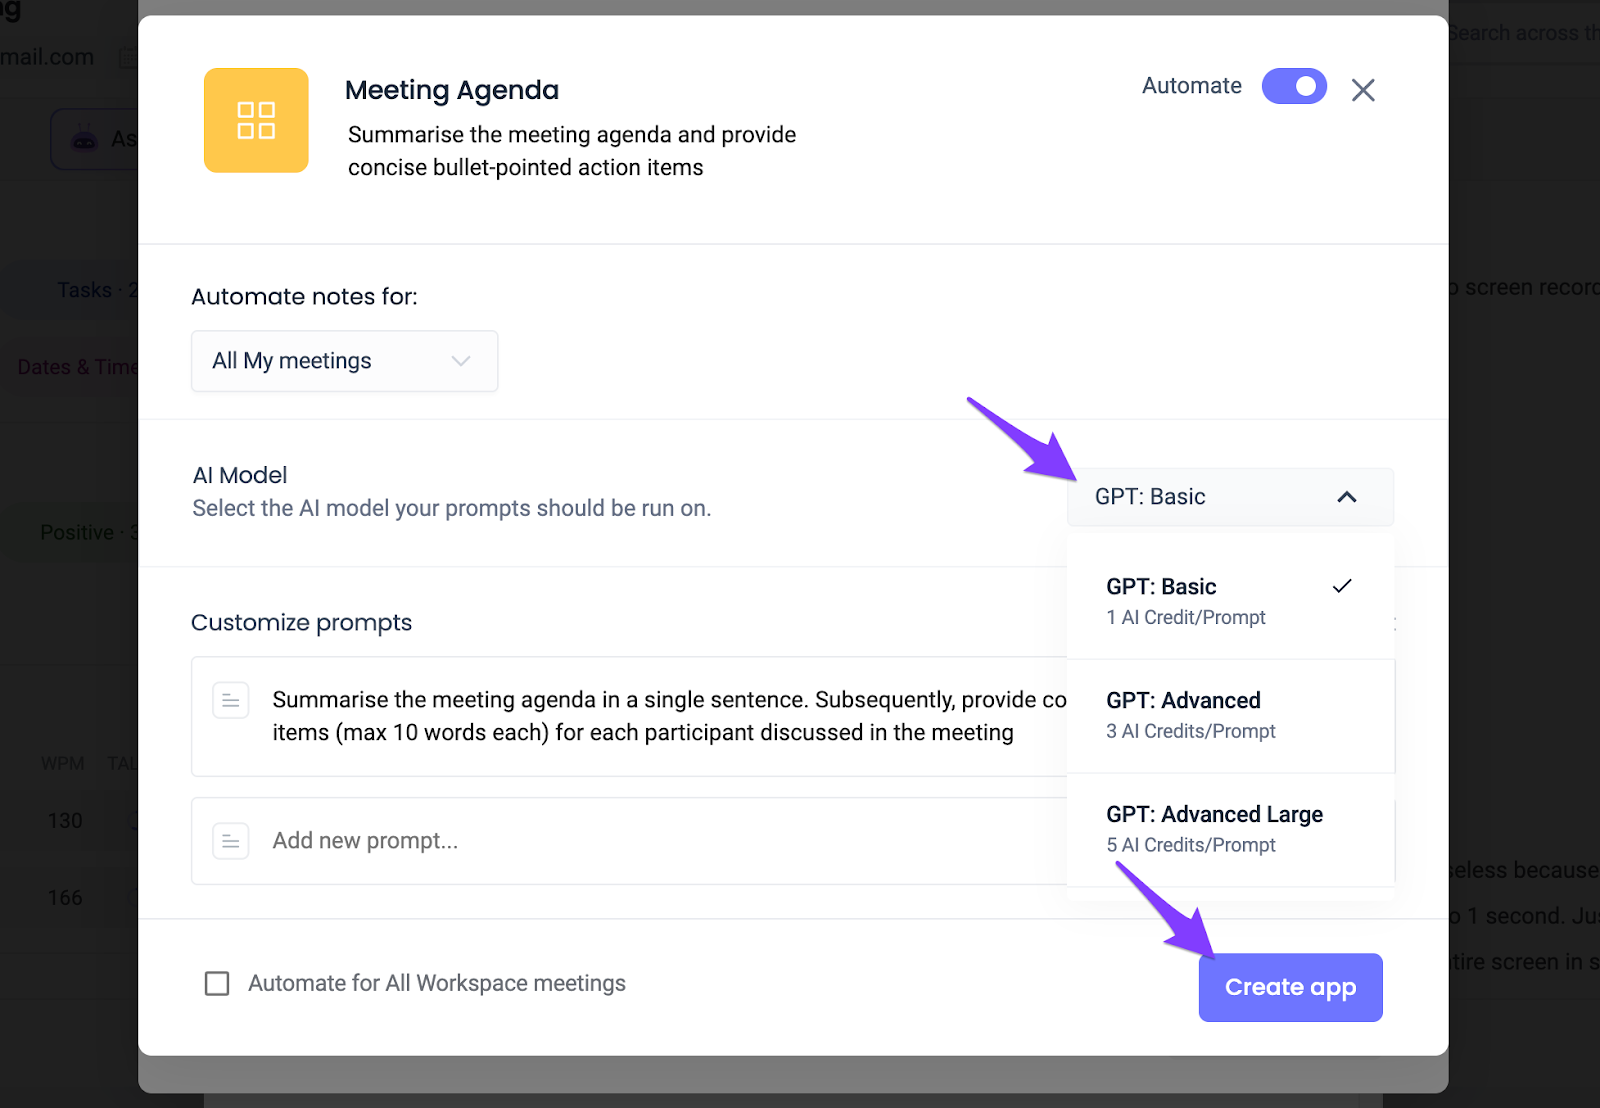Collapse the GPT: Basic model dropdown
The width and height of the screenshot is (1600, 1108).
point(1230,497)
